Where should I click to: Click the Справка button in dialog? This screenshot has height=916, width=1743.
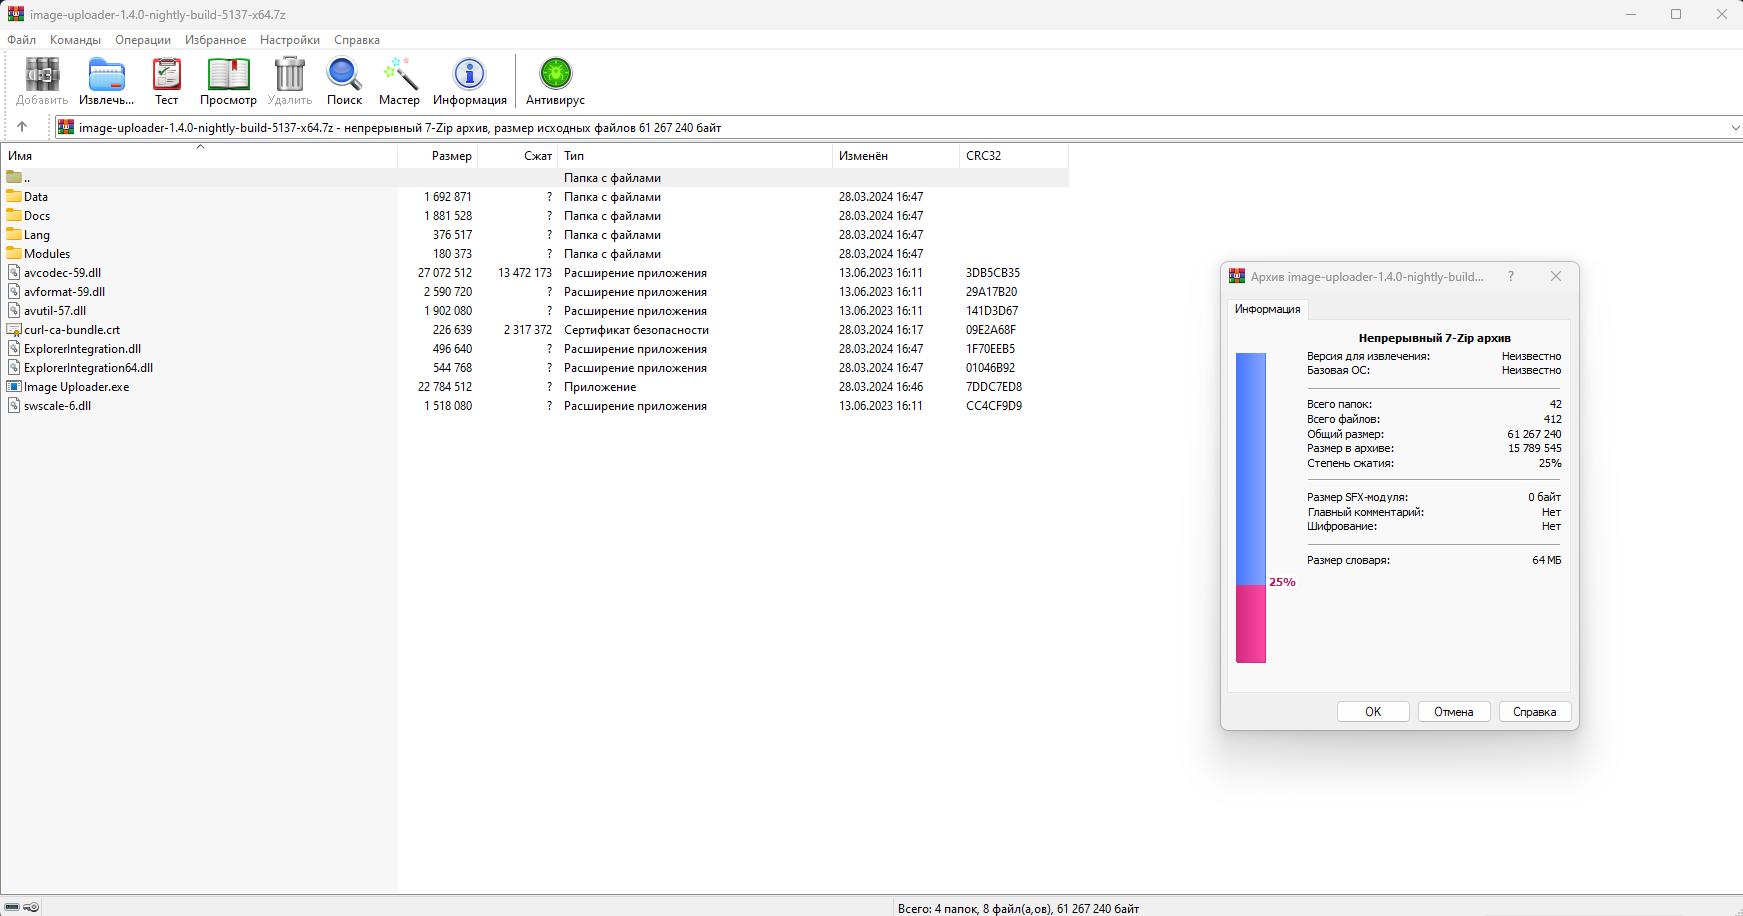[1535, 712]
